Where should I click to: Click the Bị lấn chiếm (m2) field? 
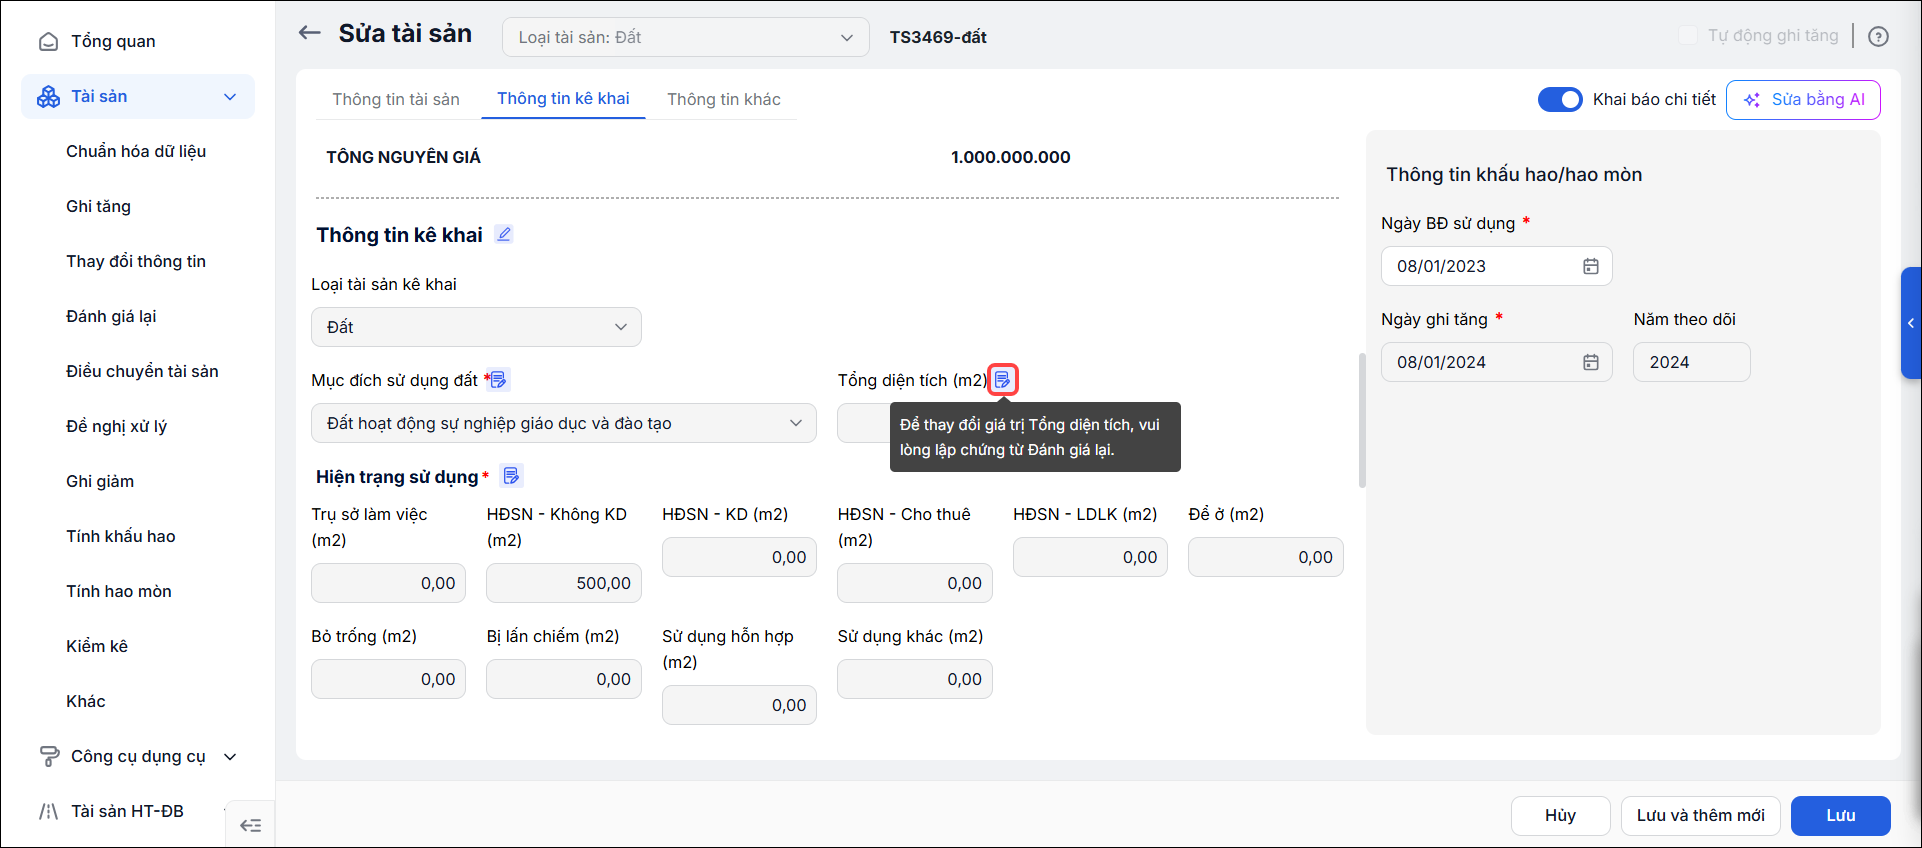[x=564, y=679]
